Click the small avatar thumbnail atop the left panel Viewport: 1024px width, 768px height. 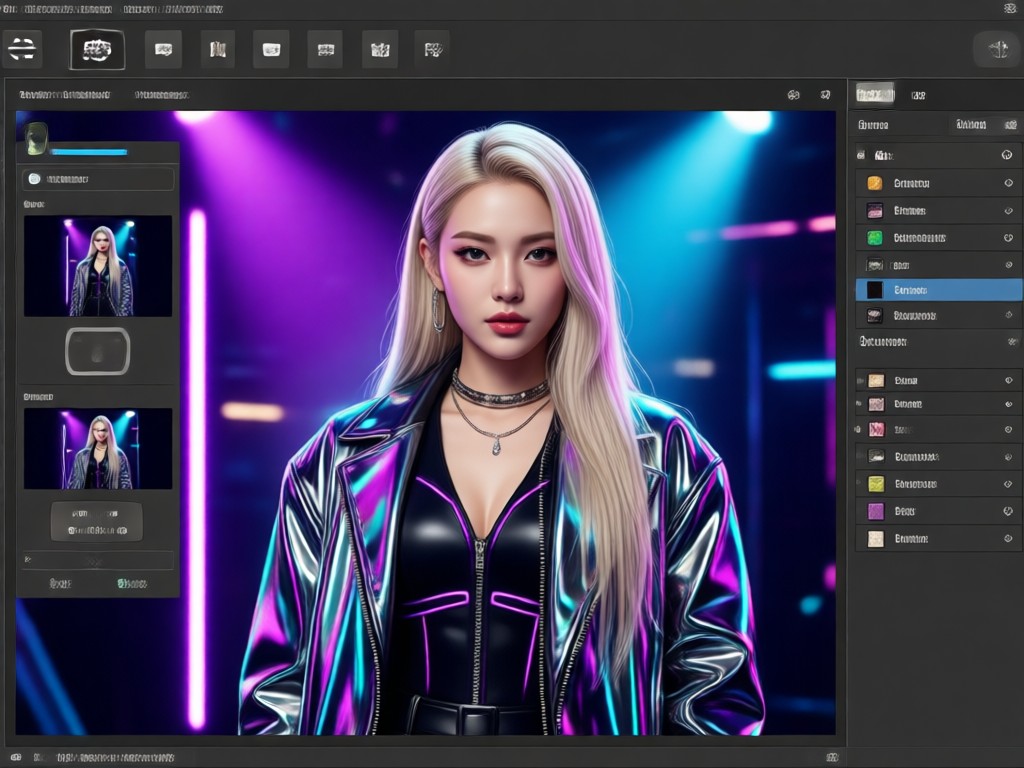click(37, 138)
